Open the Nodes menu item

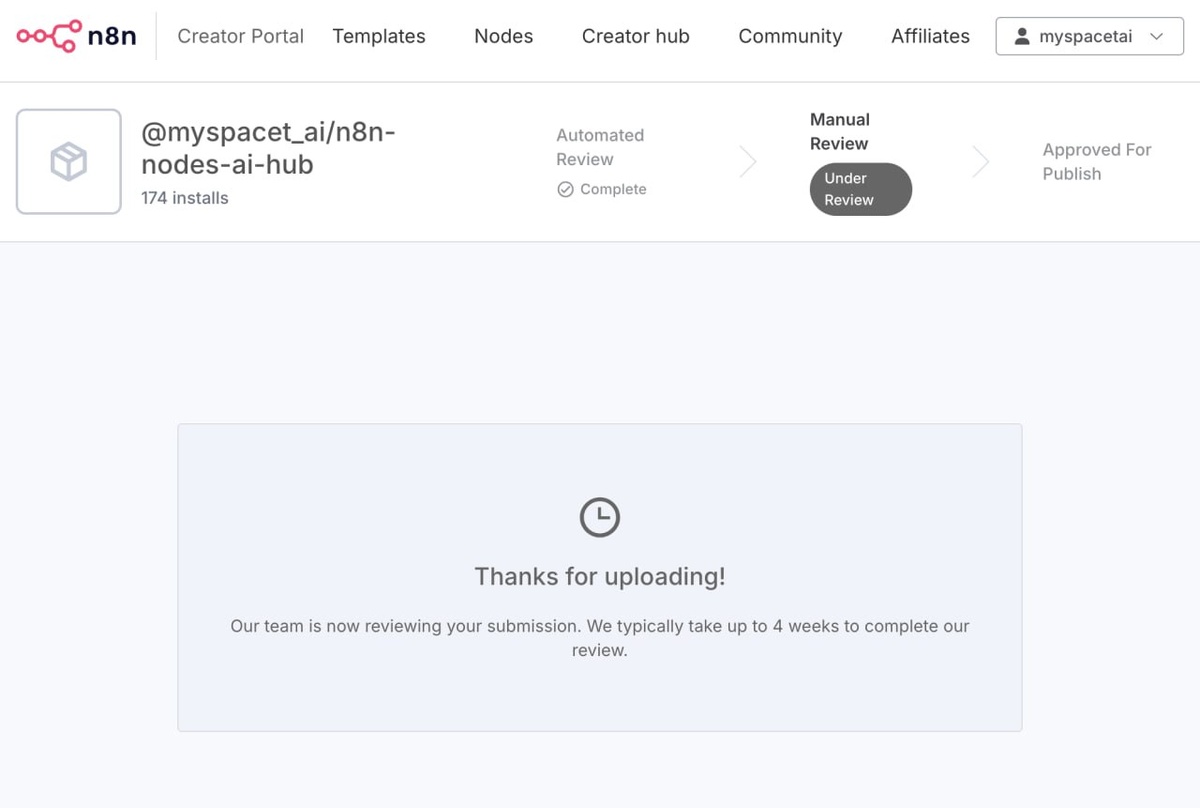tap(503, 36)
